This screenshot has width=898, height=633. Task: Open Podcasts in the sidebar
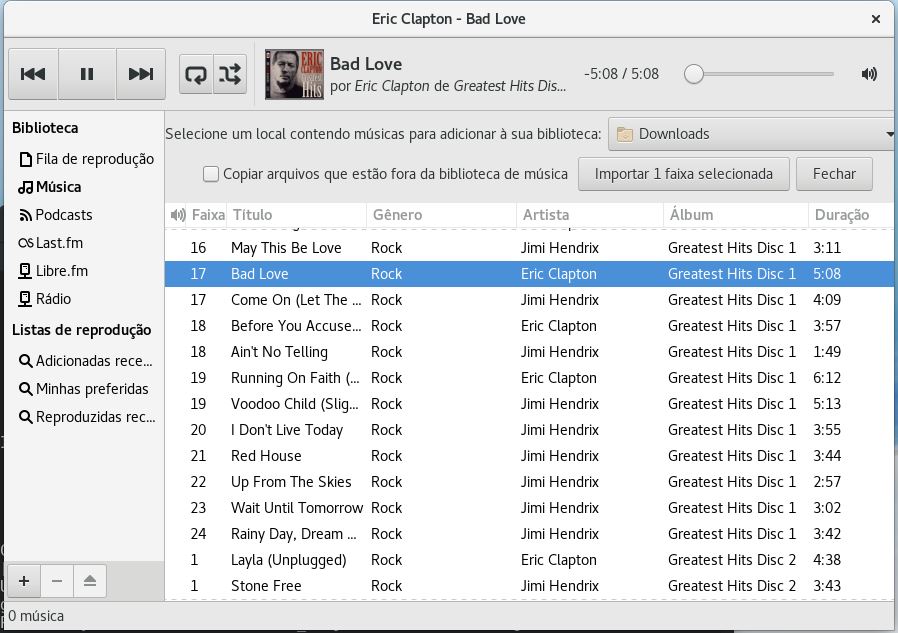pos(63,215)
